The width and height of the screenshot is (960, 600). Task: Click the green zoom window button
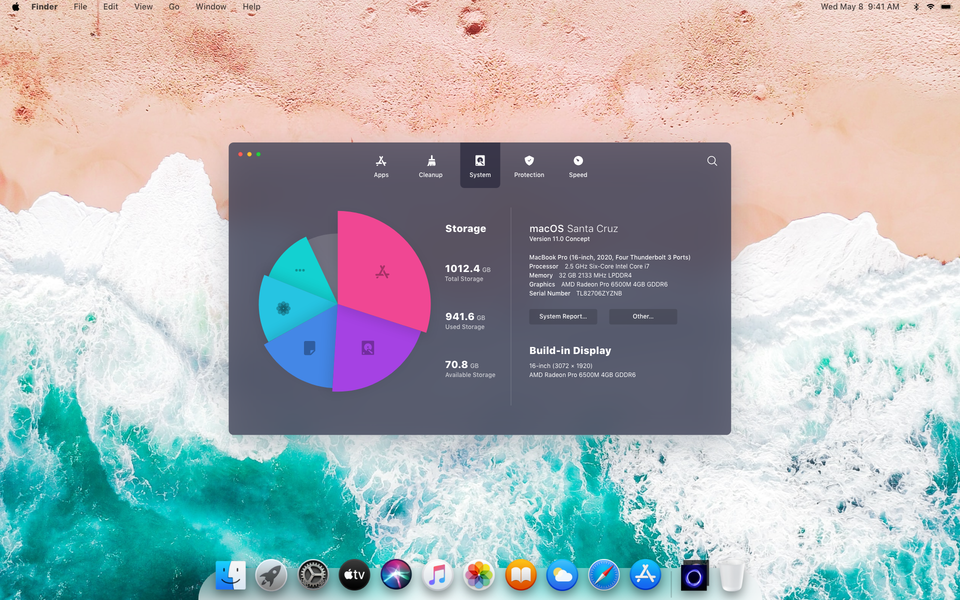[x=258, y=154]
